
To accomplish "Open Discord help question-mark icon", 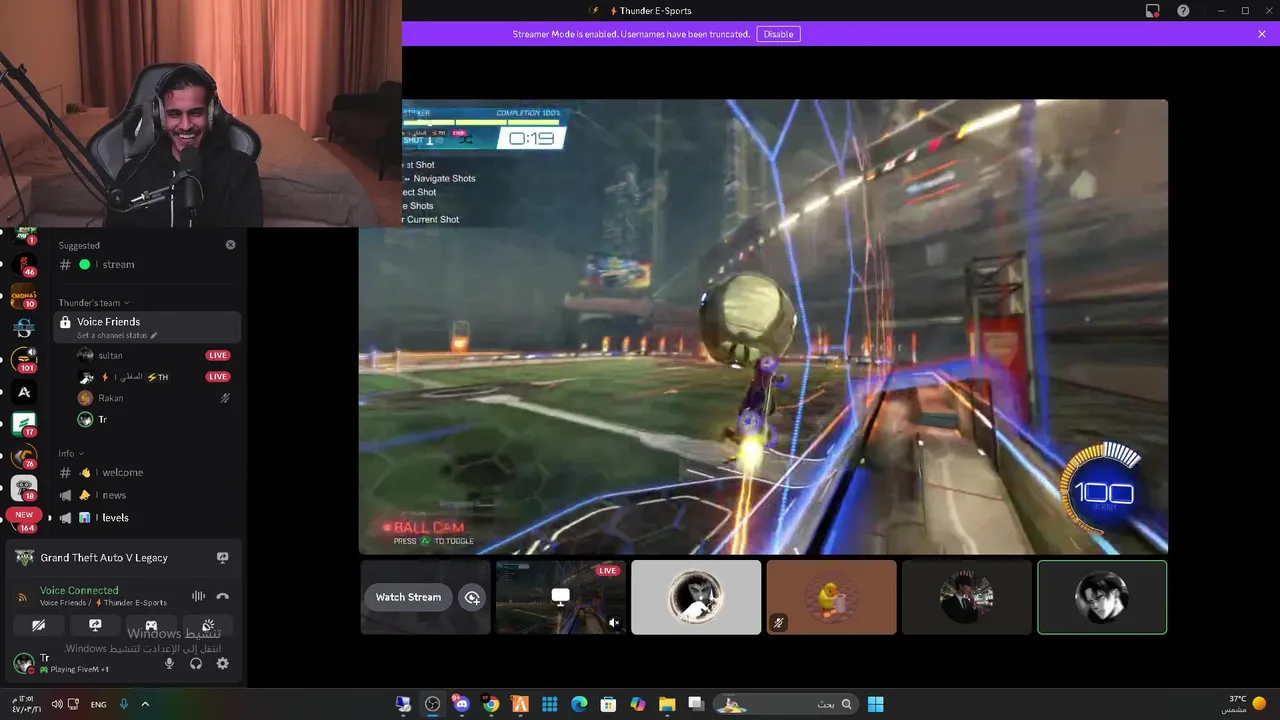I will pos(1183,11).
